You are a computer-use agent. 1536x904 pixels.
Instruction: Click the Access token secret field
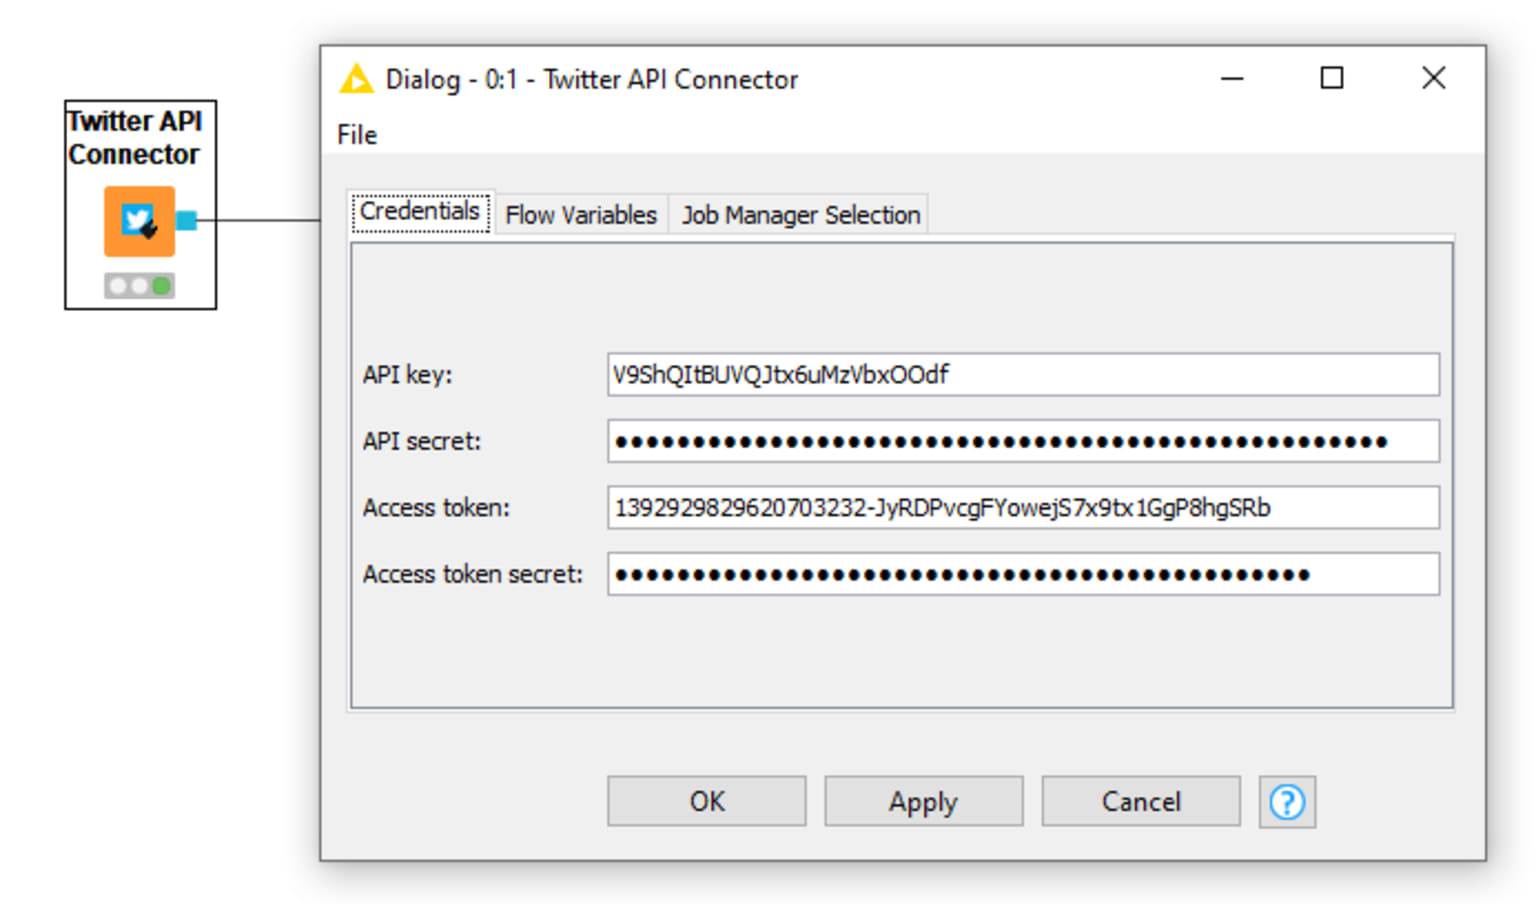1023,574
